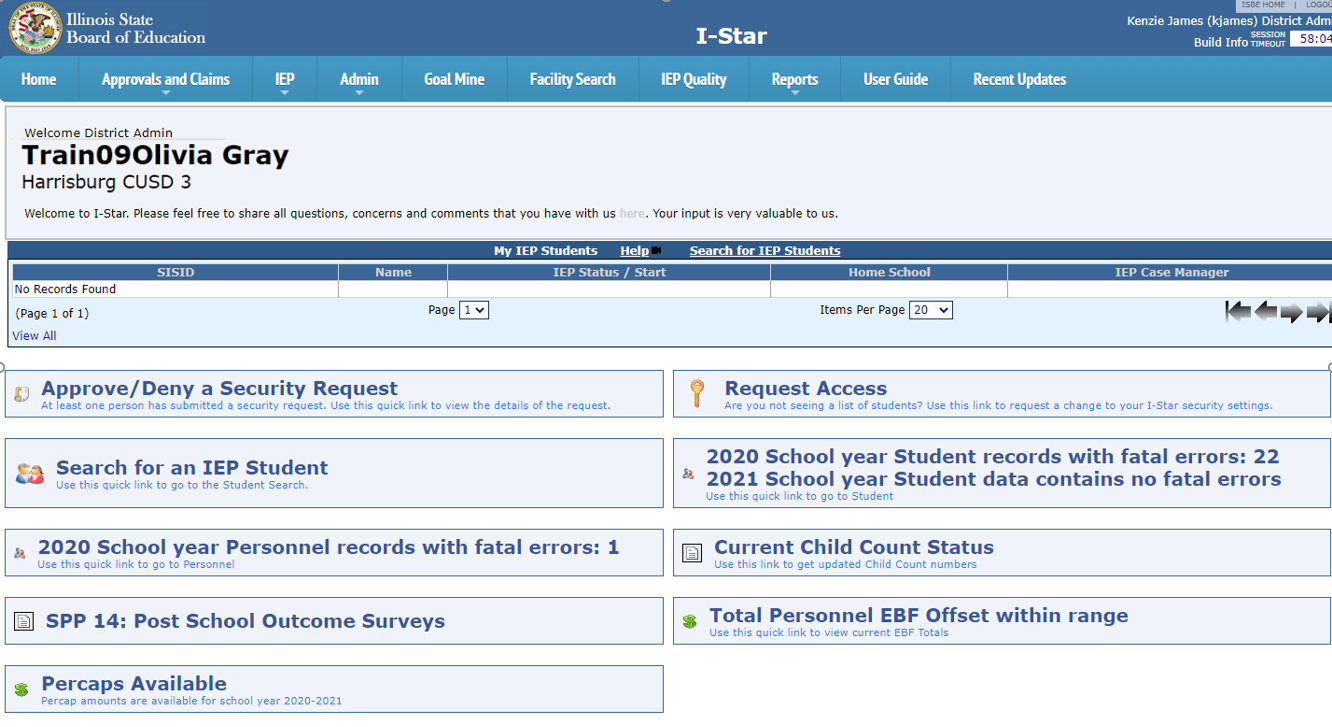Viewport: 1332px width, 727px height.
Task: Click the video icon next to Help
Action: coord(656,251)
